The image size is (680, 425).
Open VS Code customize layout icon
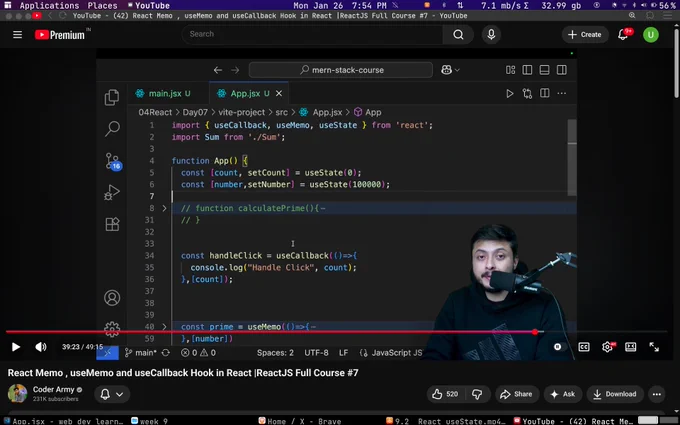pos(510,70)
